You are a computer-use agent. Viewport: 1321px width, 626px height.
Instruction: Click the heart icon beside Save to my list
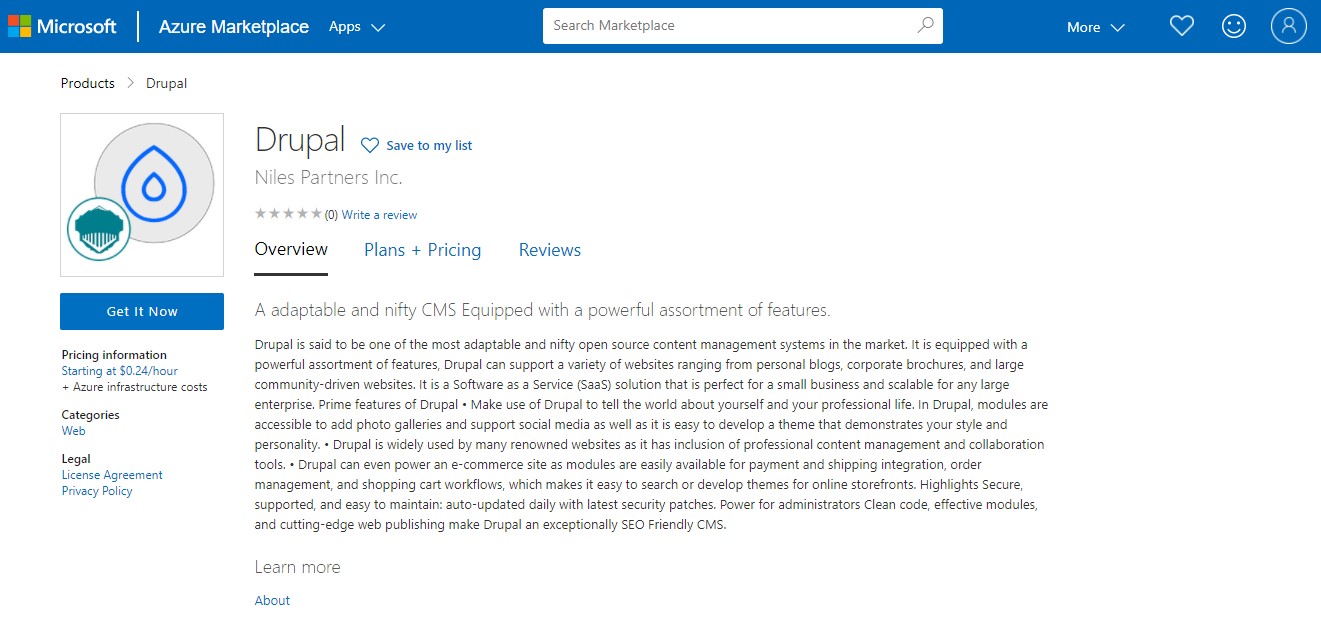(x=369, y=146)
